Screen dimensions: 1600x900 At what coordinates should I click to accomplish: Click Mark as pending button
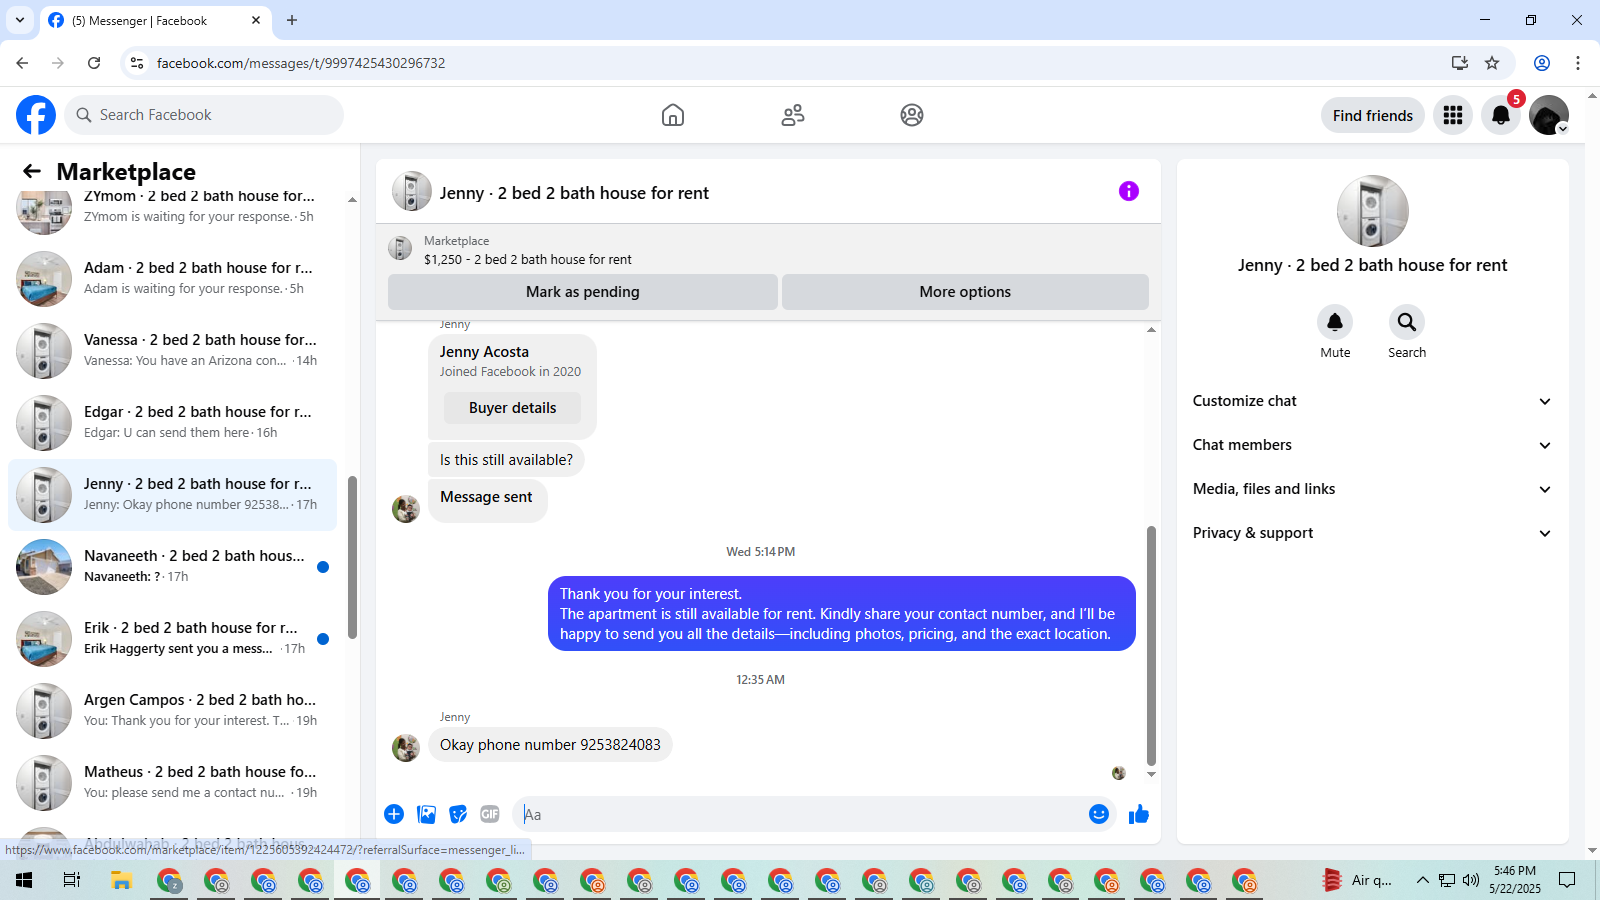583,292
